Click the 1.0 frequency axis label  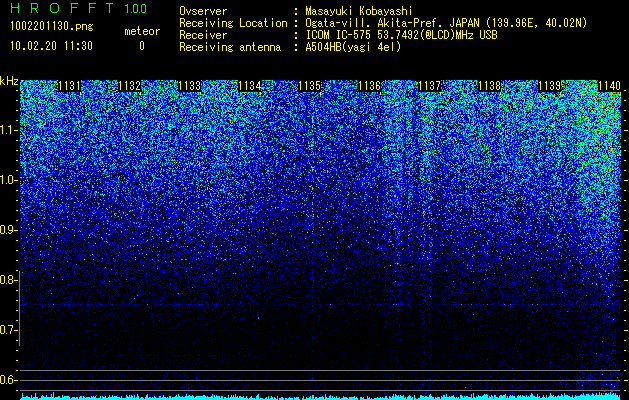click(x=8, y=180)
